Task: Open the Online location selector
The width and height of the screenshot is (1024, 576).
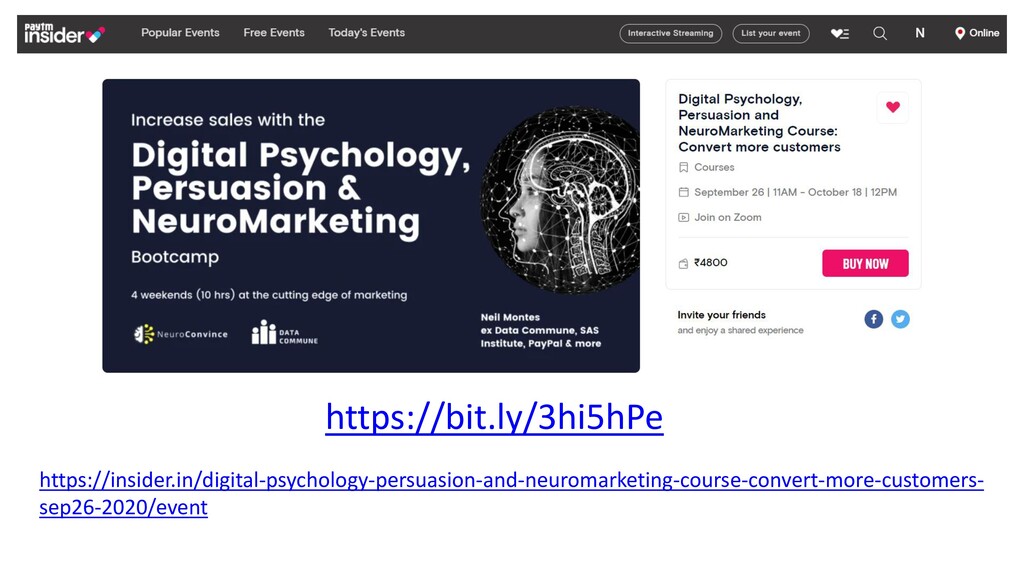Action: 977,33
